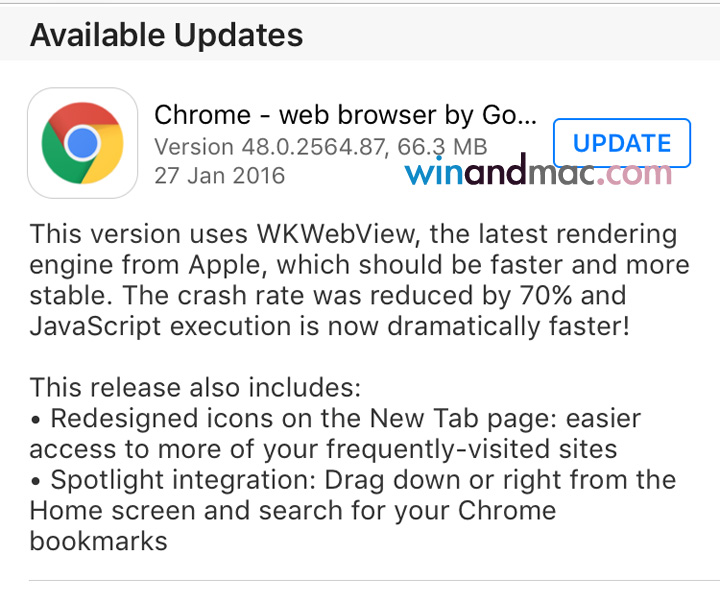Click the release date 27 Jan 2016
The width and height of the screenshot is (720, 603).
[x=219, y=176]
